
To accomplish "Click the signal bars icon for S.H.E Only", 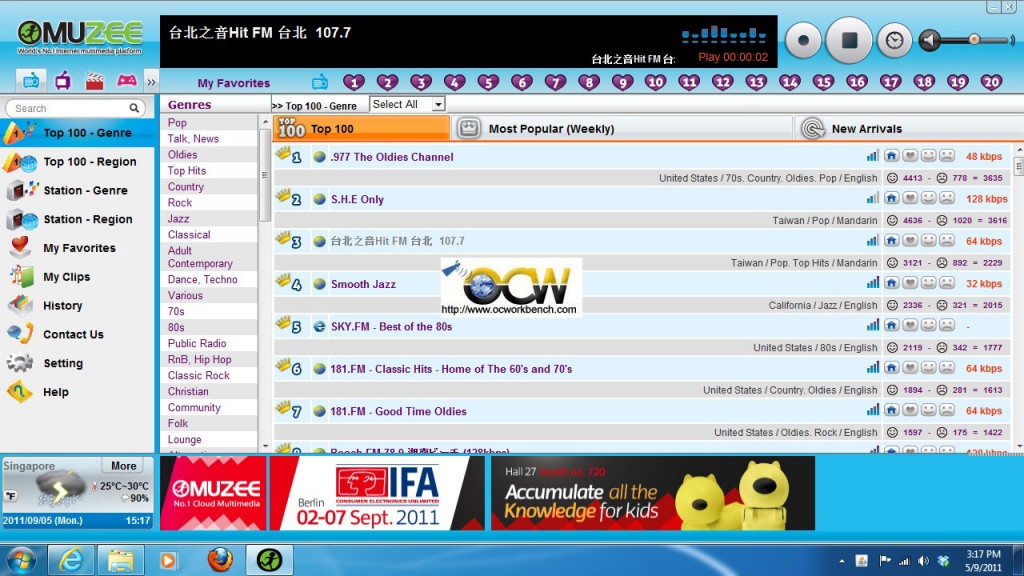I will [x=872, y=199].
